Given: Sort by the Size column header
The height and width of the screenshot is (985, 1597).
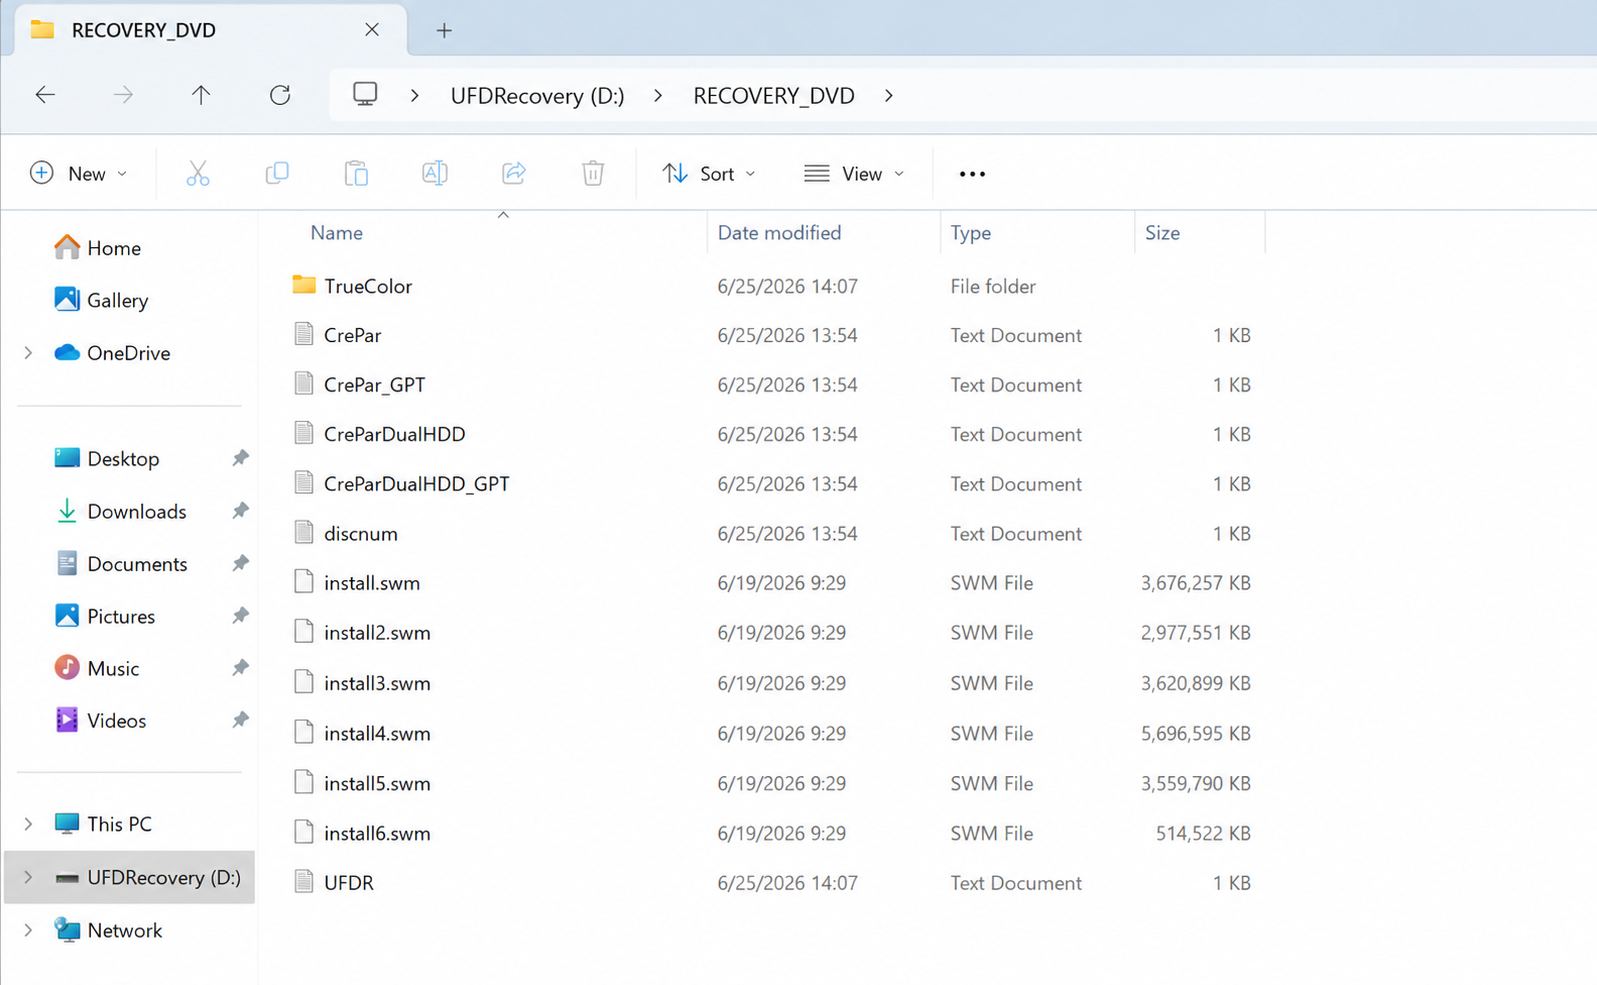Looking at the screenshot, I should [1162, 233].
